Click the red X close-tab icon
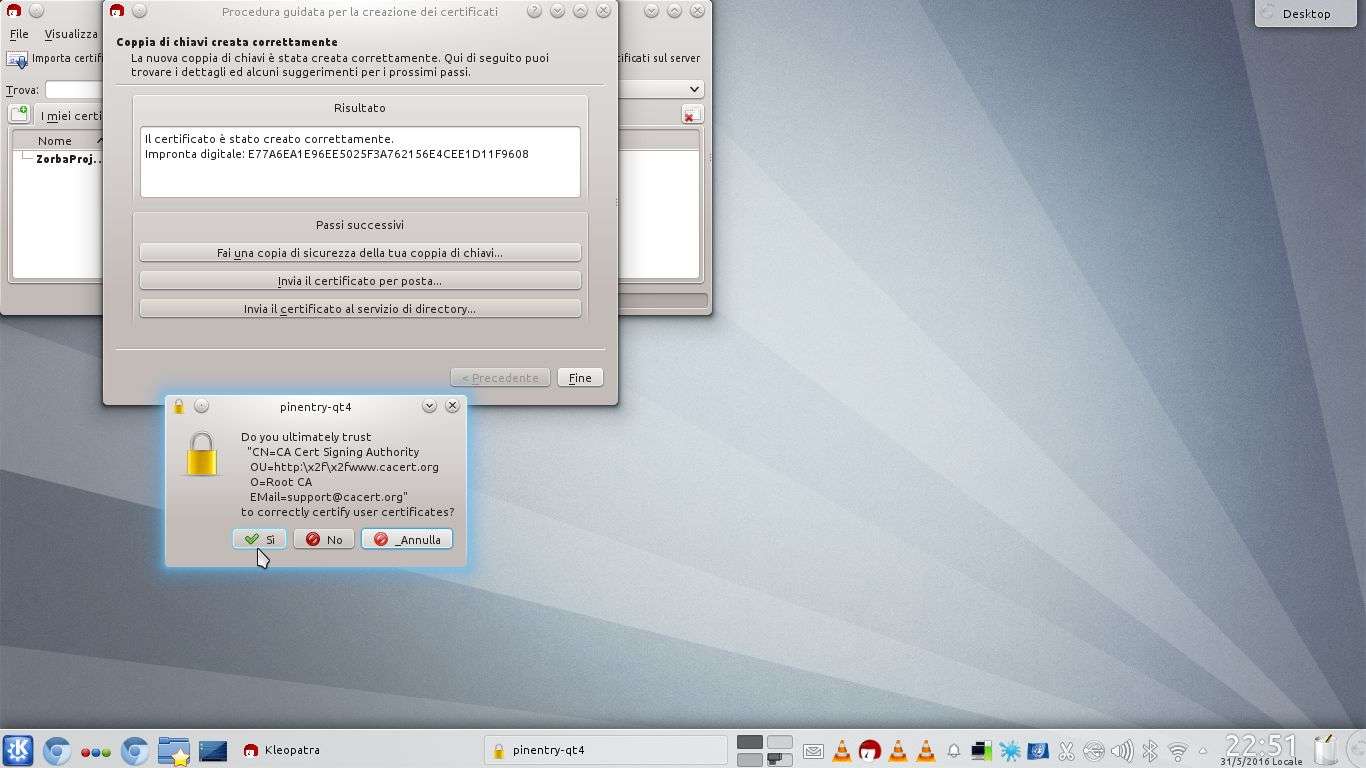 tap(691, 115)
